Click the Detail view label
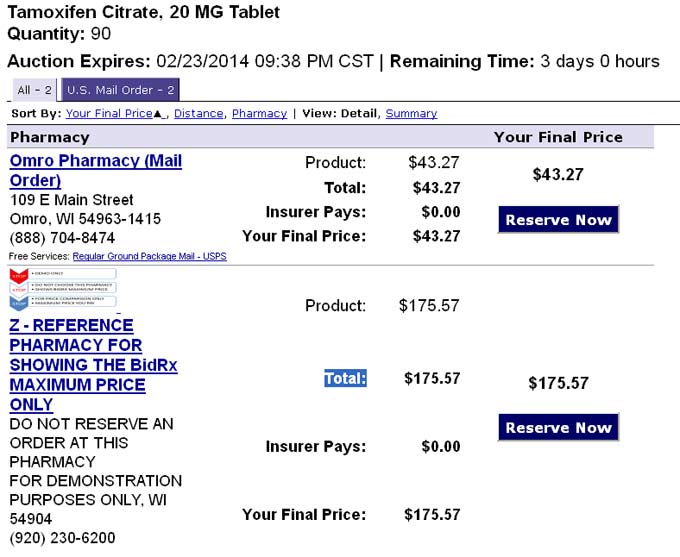This screenshot has width=680, height=557. coord(359,113)
